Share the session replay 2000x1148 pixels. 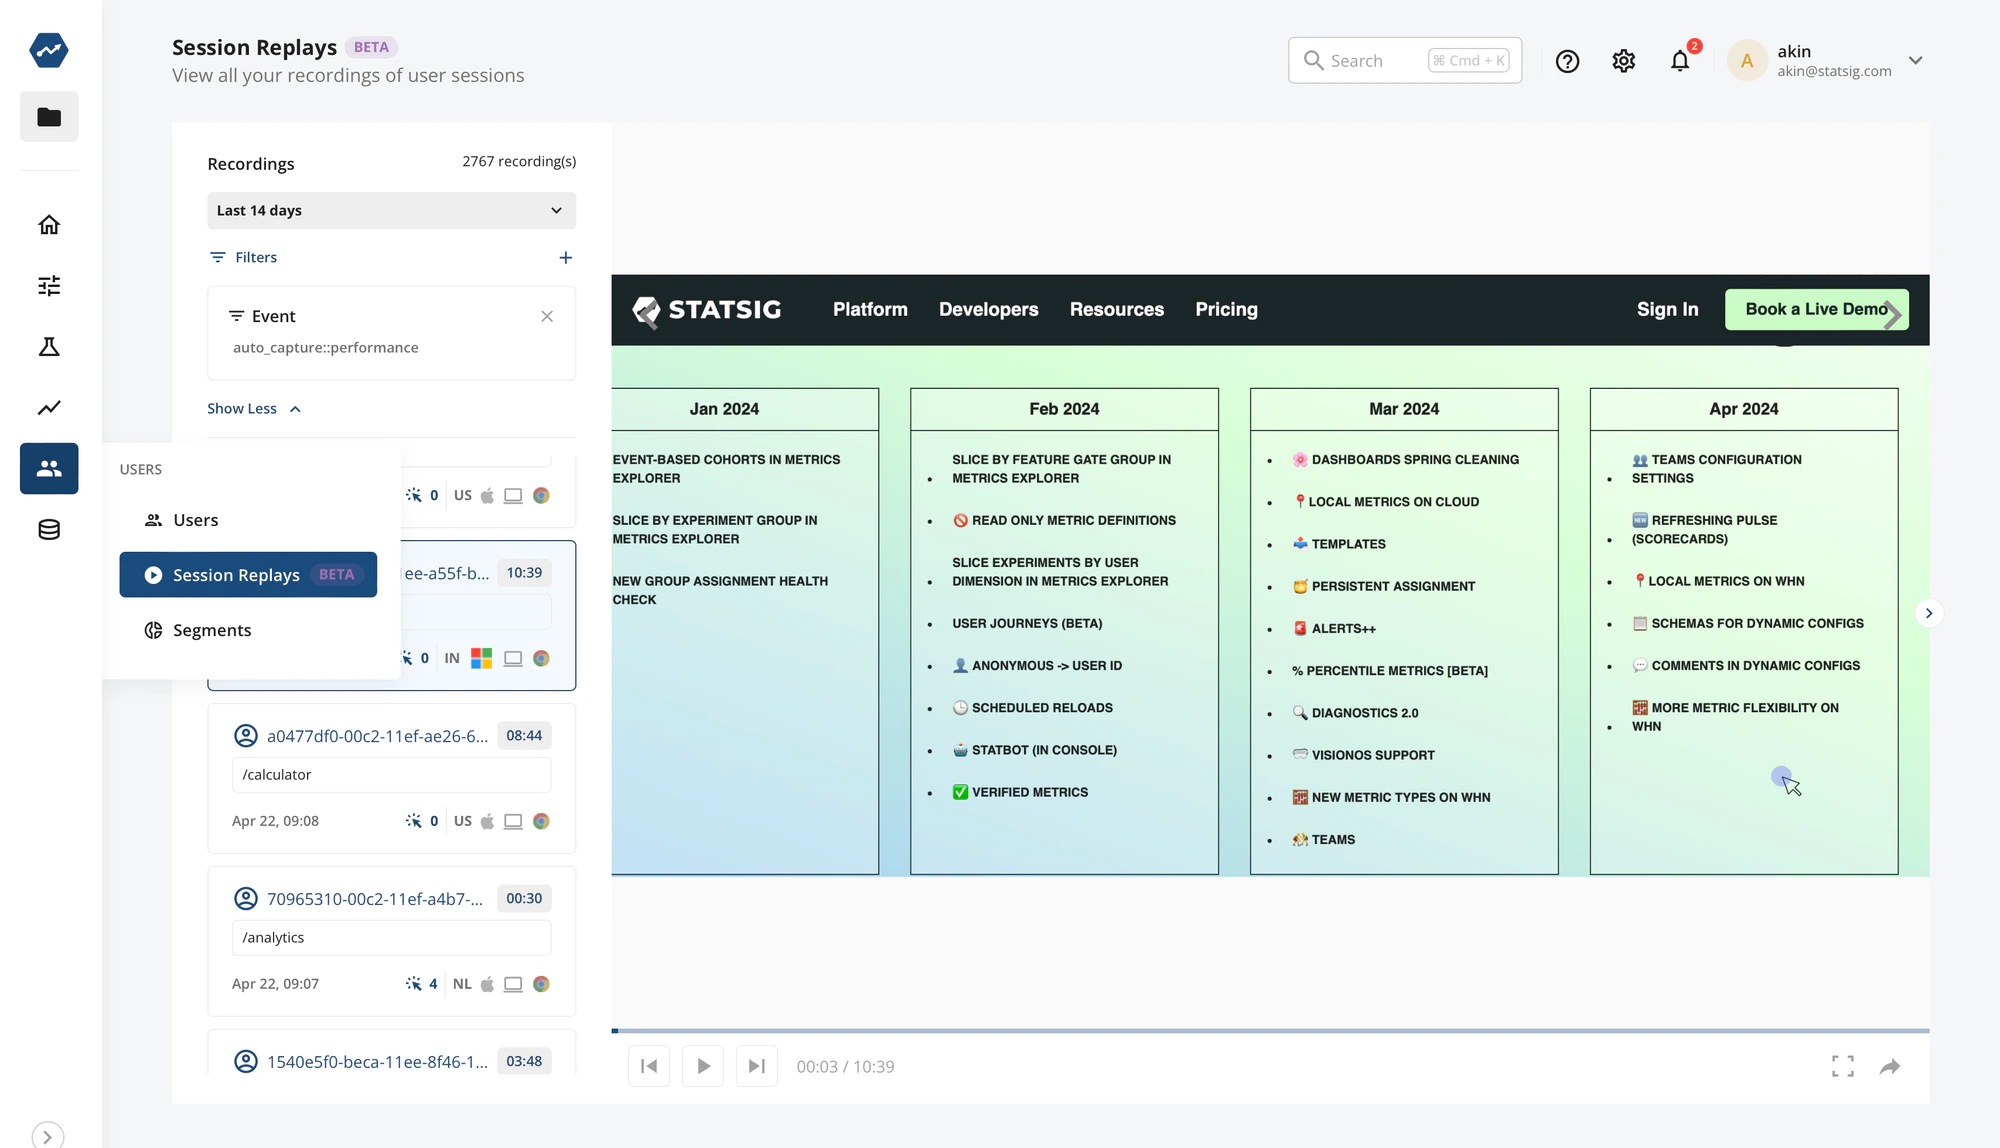pos(1890,1066)
